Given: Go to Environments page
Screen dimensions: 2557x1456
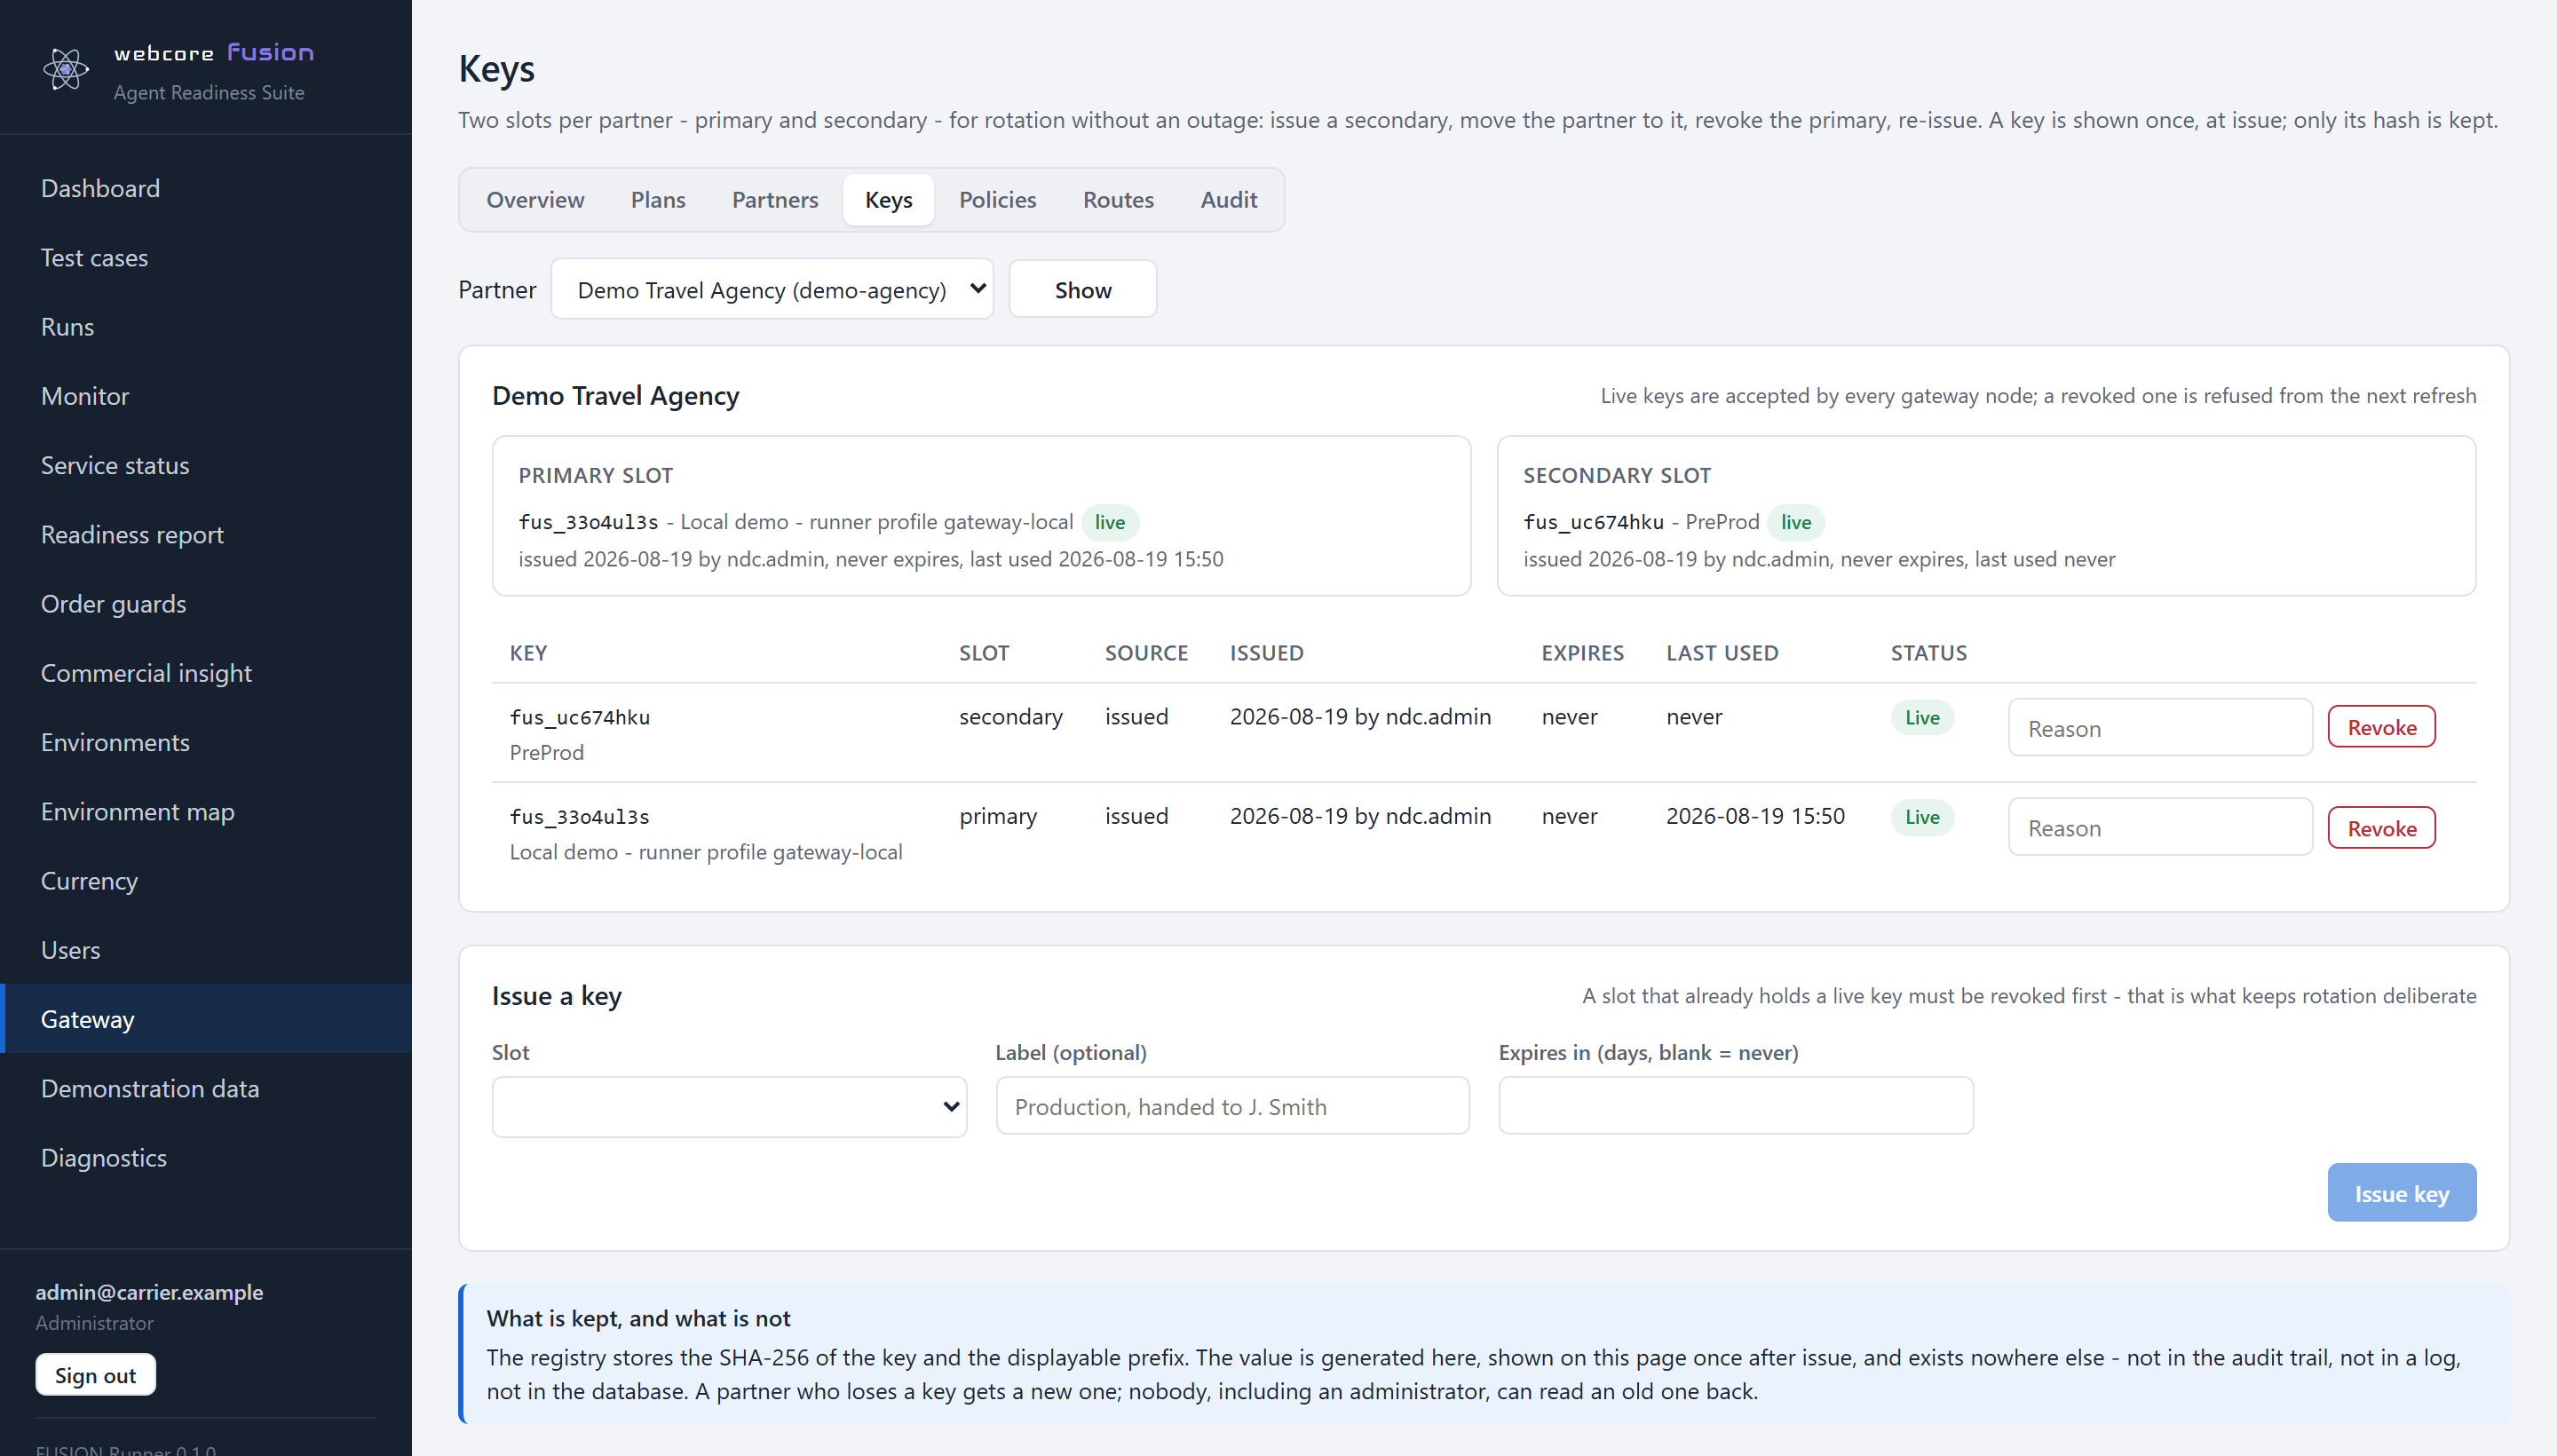Looking at the screenshot, I should pos(115,742).
